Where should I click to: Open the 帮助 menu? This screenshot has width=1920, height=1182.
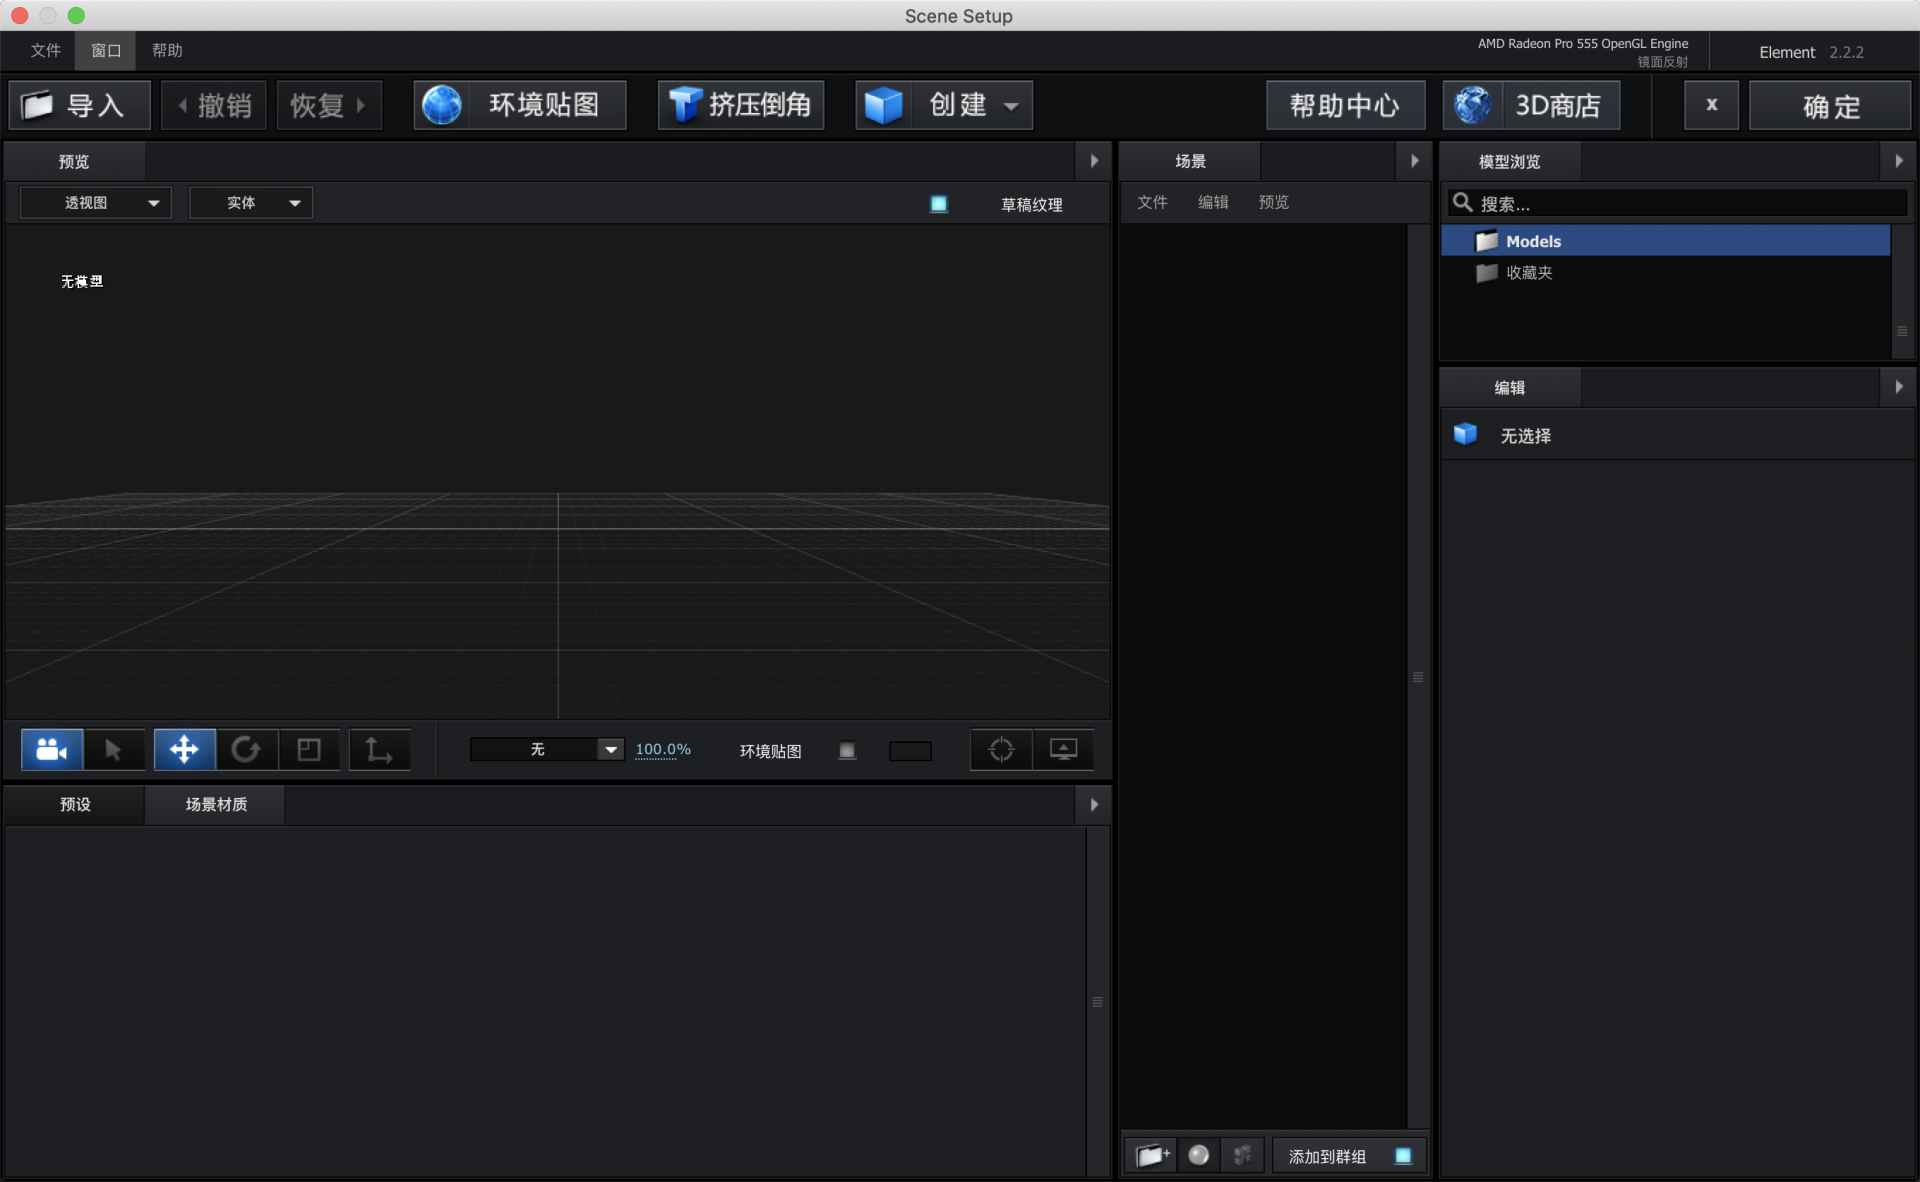click(167, 50)
